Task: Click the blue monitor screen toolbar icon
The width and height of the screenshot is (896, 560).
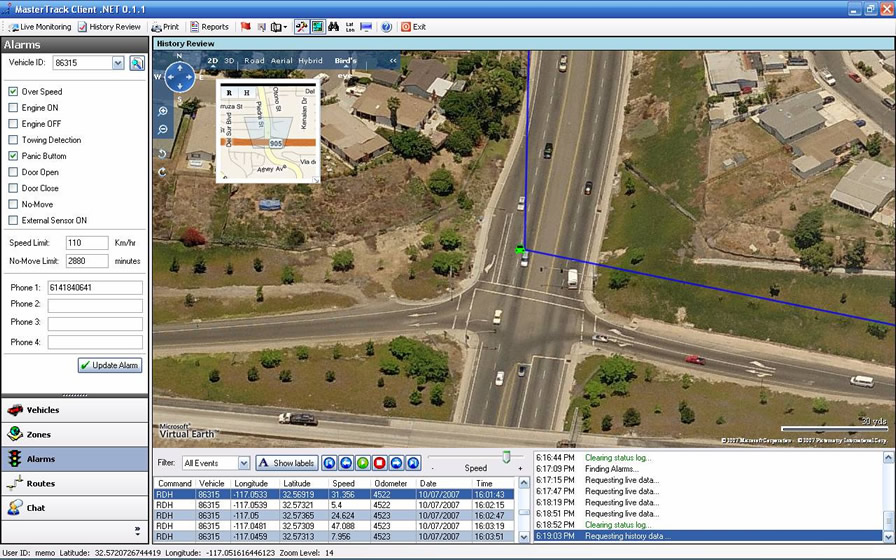Action: [366, 27]
